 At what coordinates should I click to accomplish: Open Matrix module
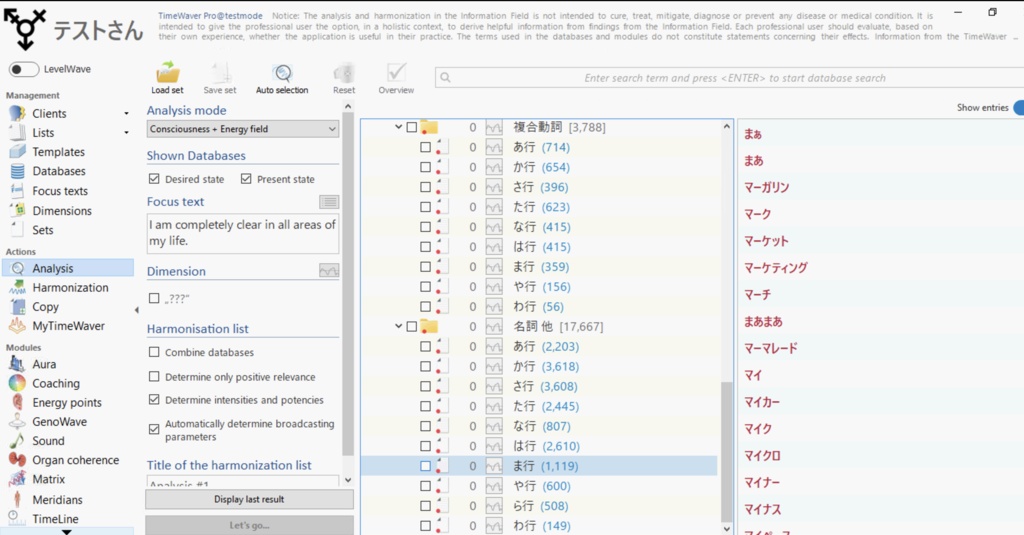(x=48, y=479)
